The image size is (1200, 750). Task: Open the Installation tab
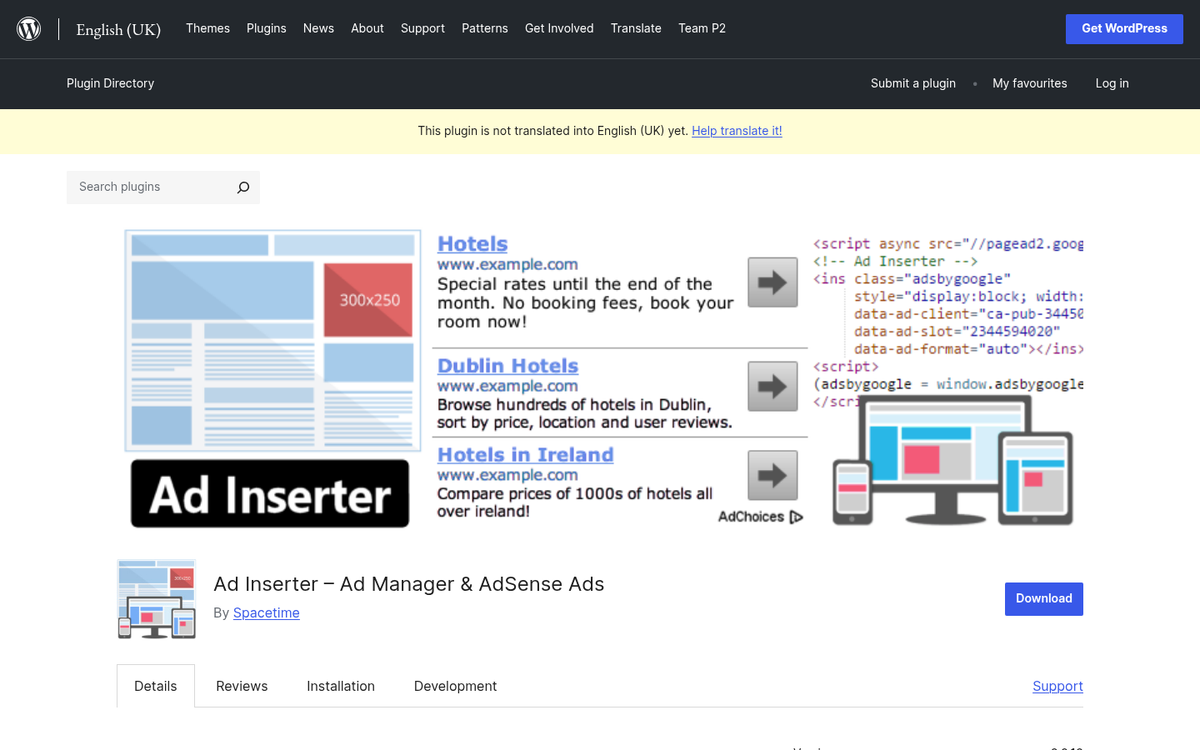tap(340, 686)
